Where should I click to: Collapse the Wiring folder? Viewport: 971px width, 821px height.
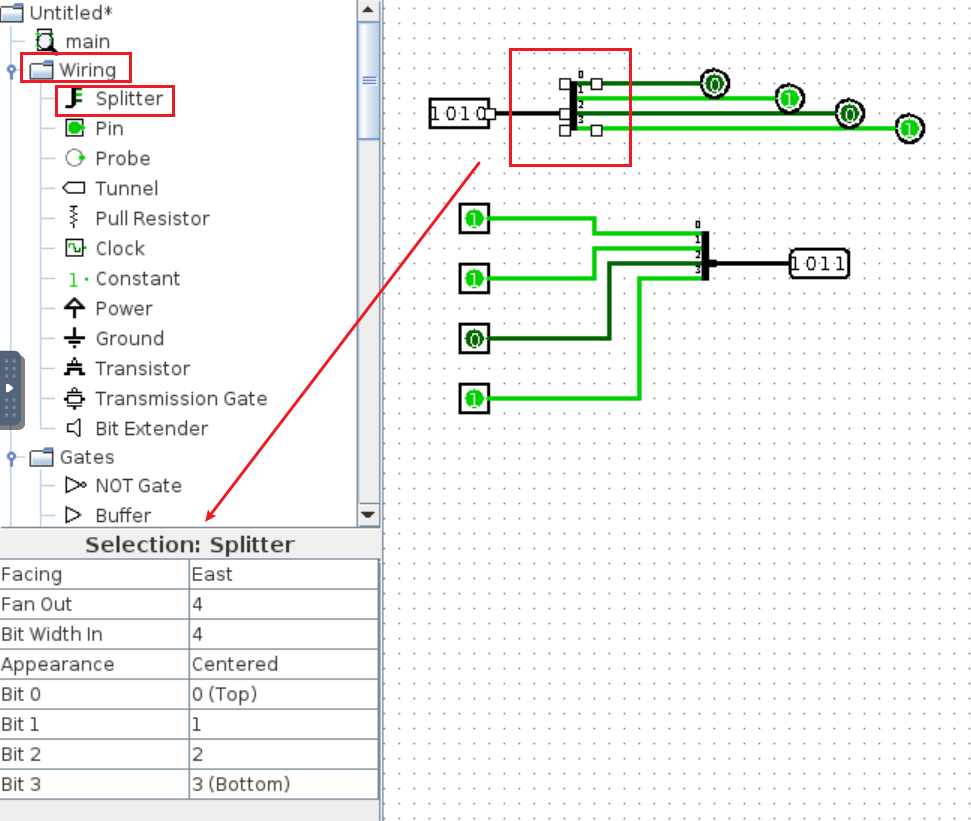pos(12,70)
